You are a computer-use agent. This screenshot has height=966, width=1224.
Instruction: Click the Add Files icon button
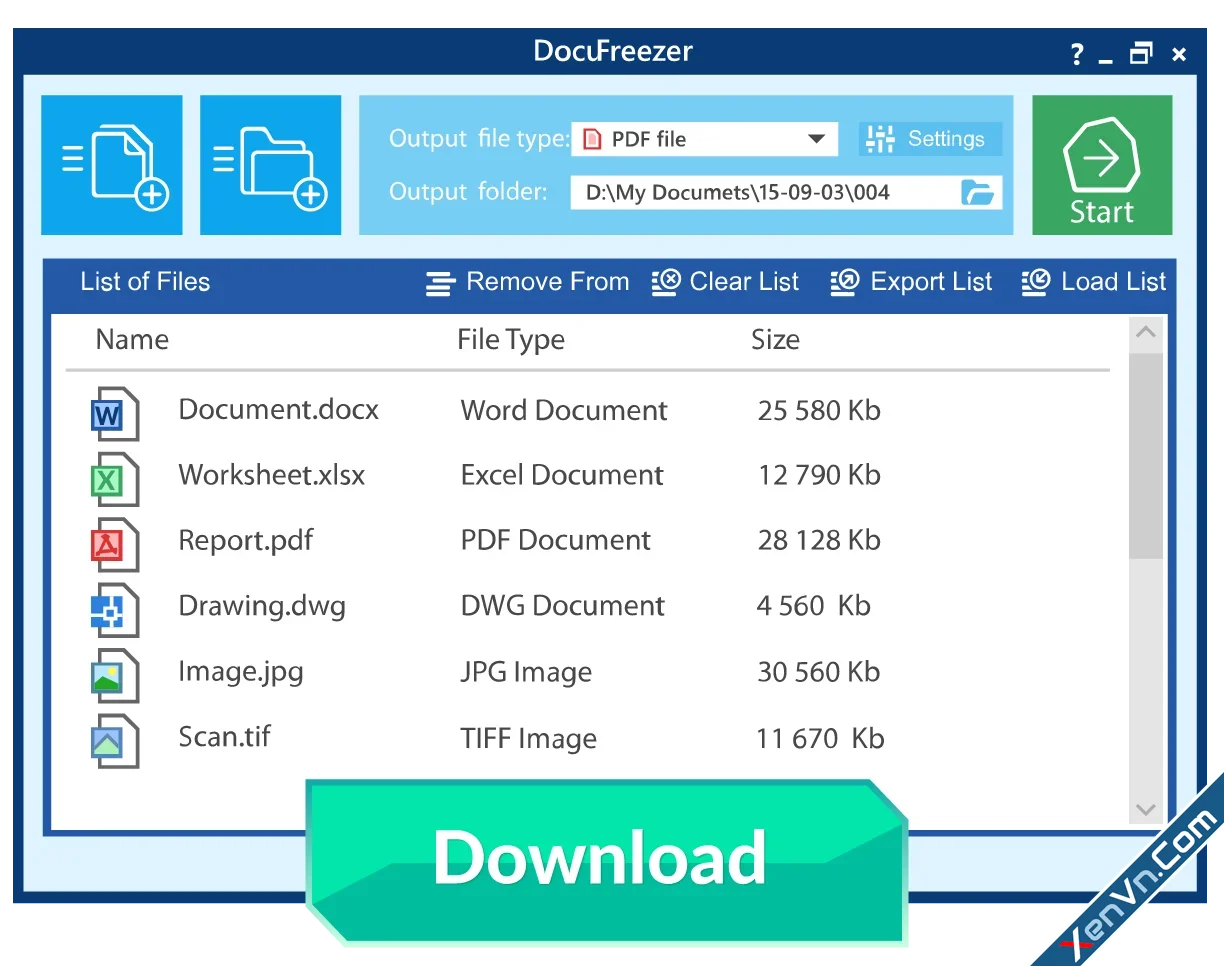click(112, 165)
